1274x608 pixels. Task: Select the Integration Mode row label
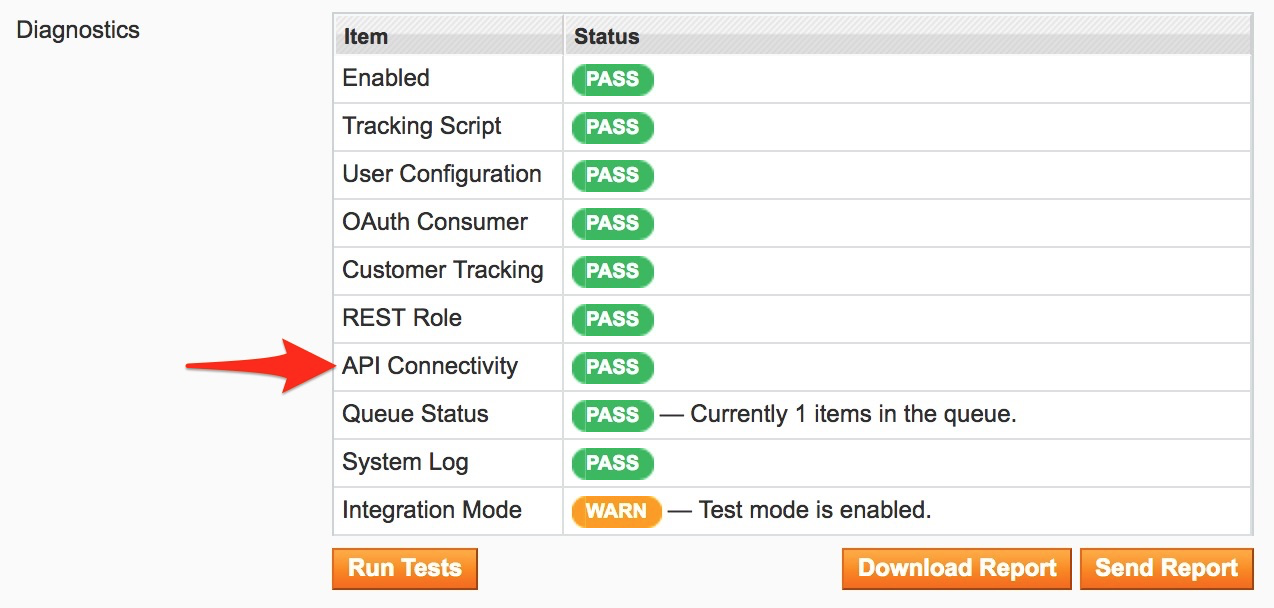click(432, 510)
